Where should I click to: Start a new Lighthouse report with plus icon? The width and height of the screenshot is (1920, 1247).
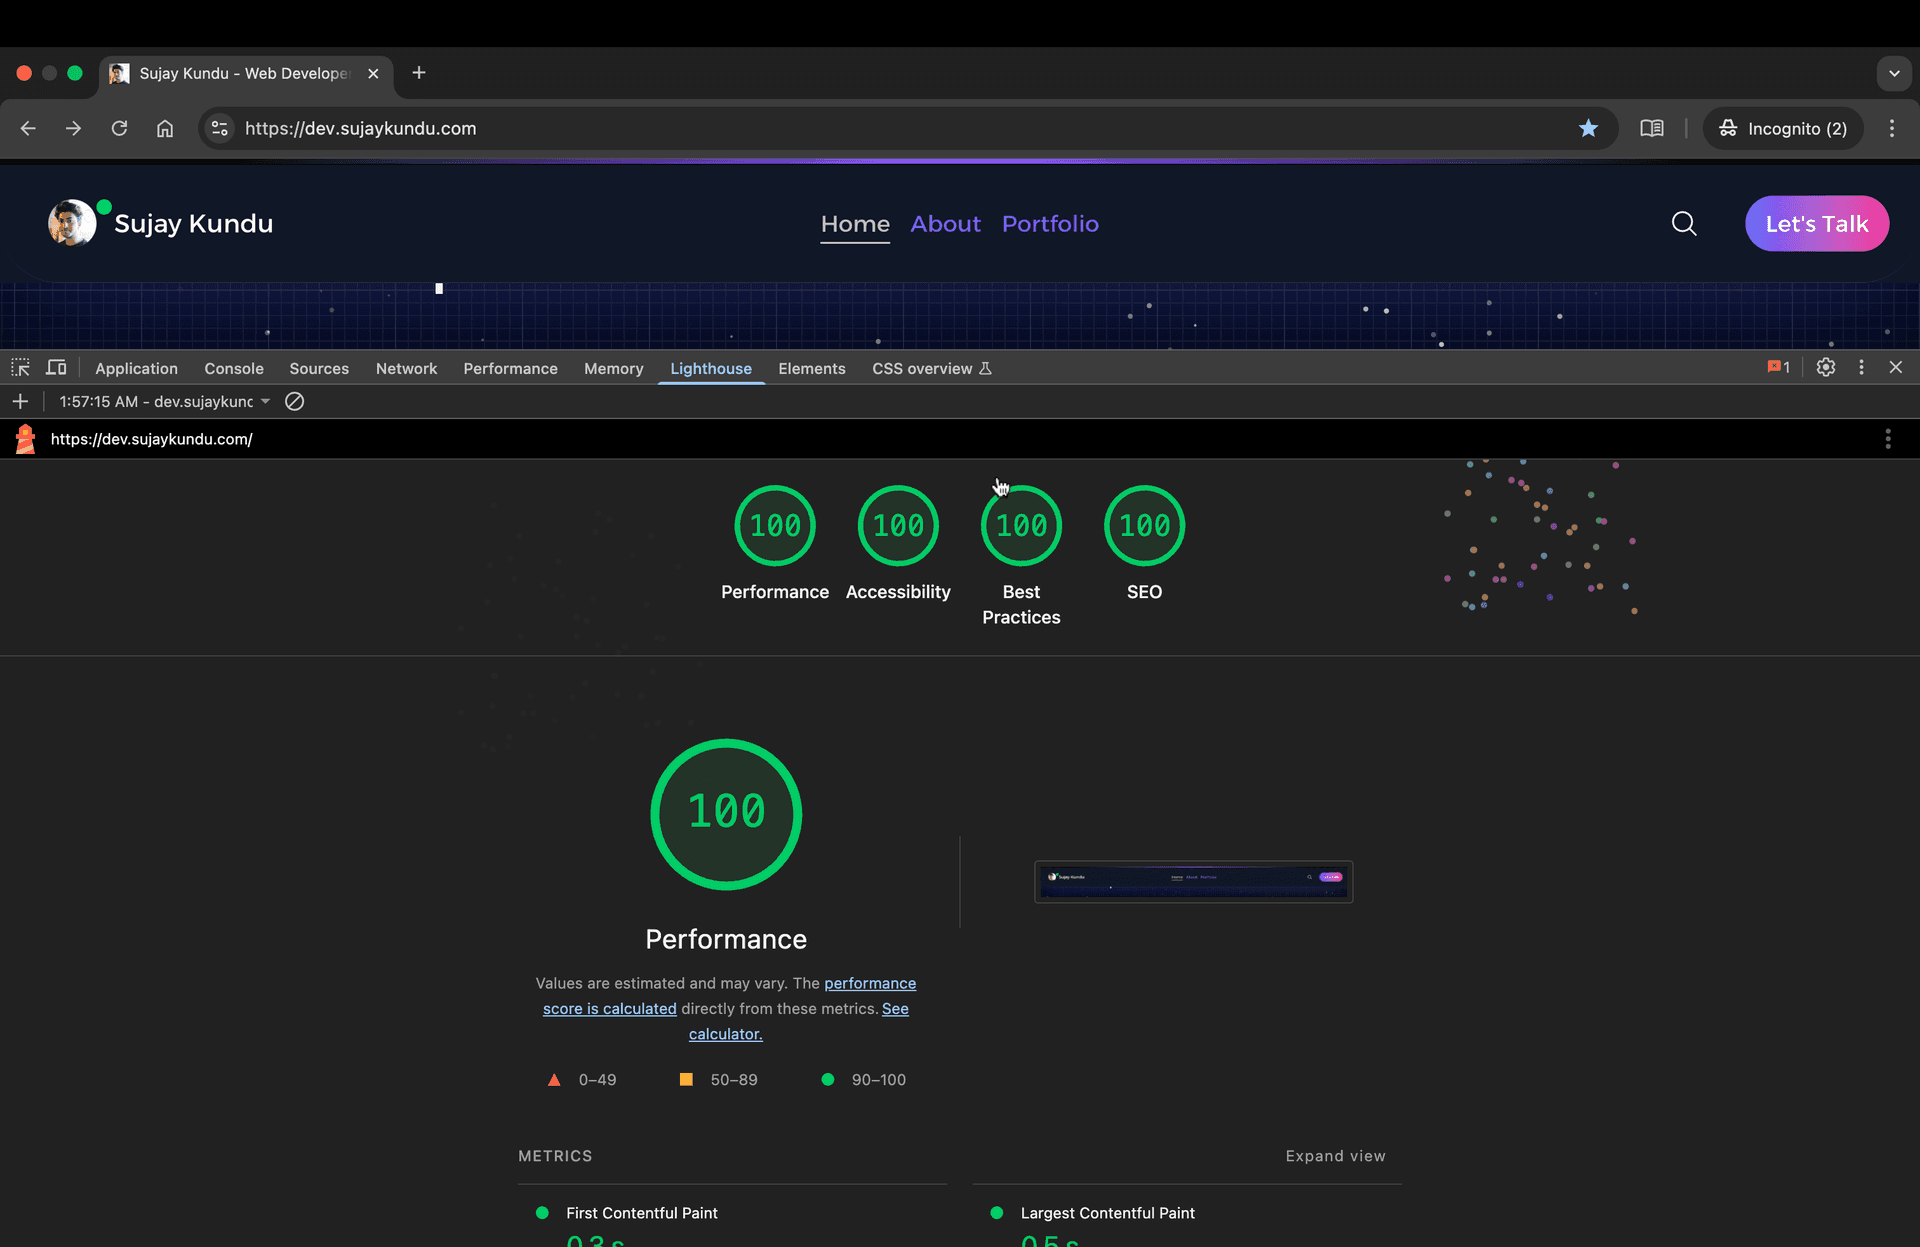(x=20, y=401)
